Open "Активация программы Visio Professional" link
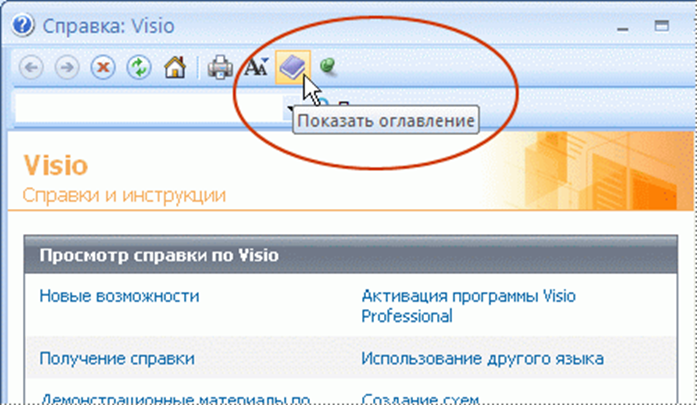 tap(468, 306)
